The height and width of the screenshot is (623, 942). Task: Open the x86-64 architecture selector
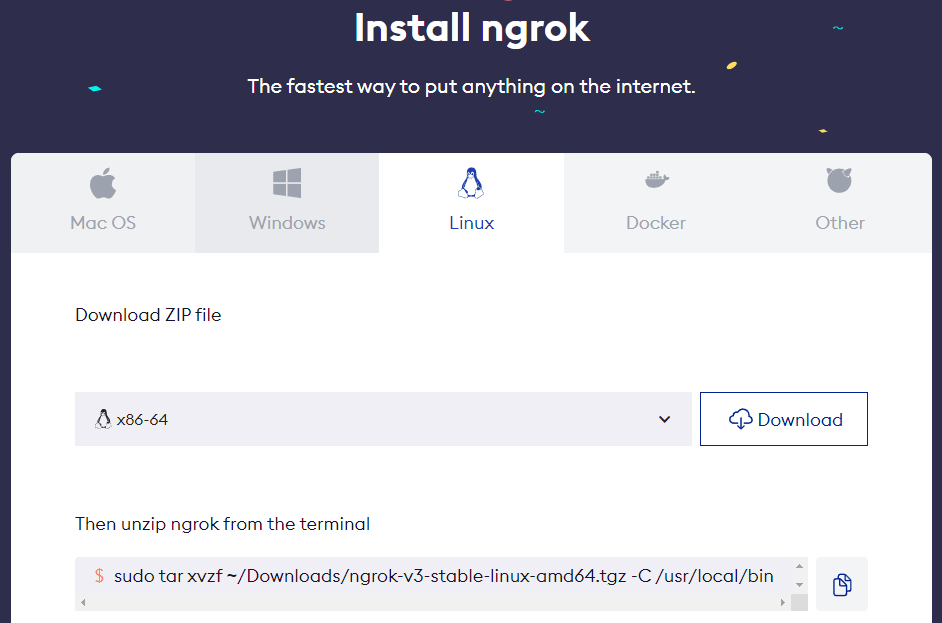(x=380, y=420)
